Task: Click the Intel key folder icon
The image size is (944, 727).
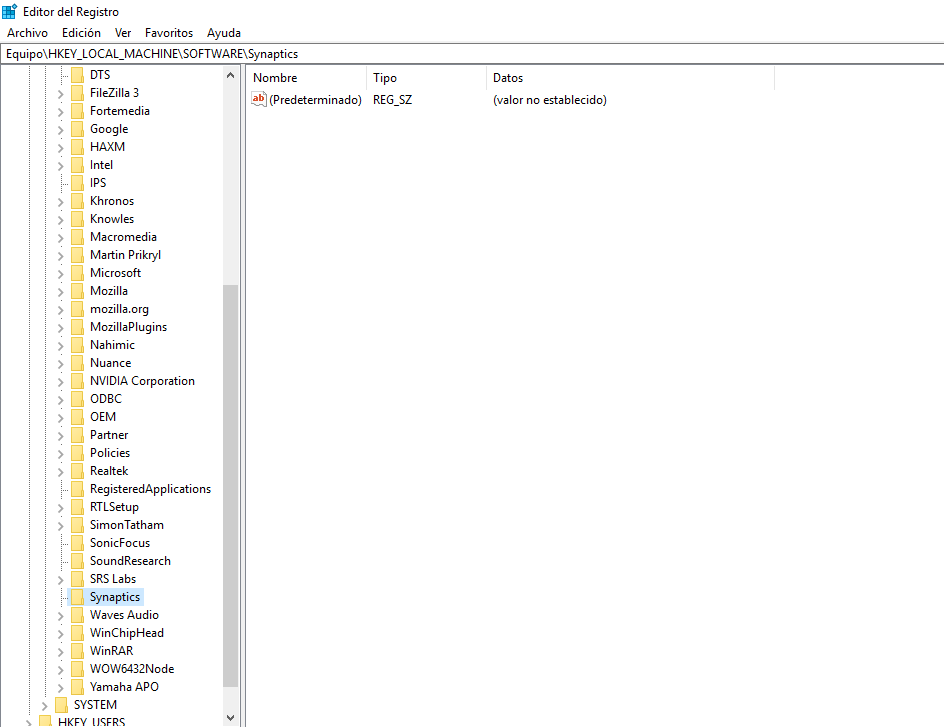Action: click(77, 165)
